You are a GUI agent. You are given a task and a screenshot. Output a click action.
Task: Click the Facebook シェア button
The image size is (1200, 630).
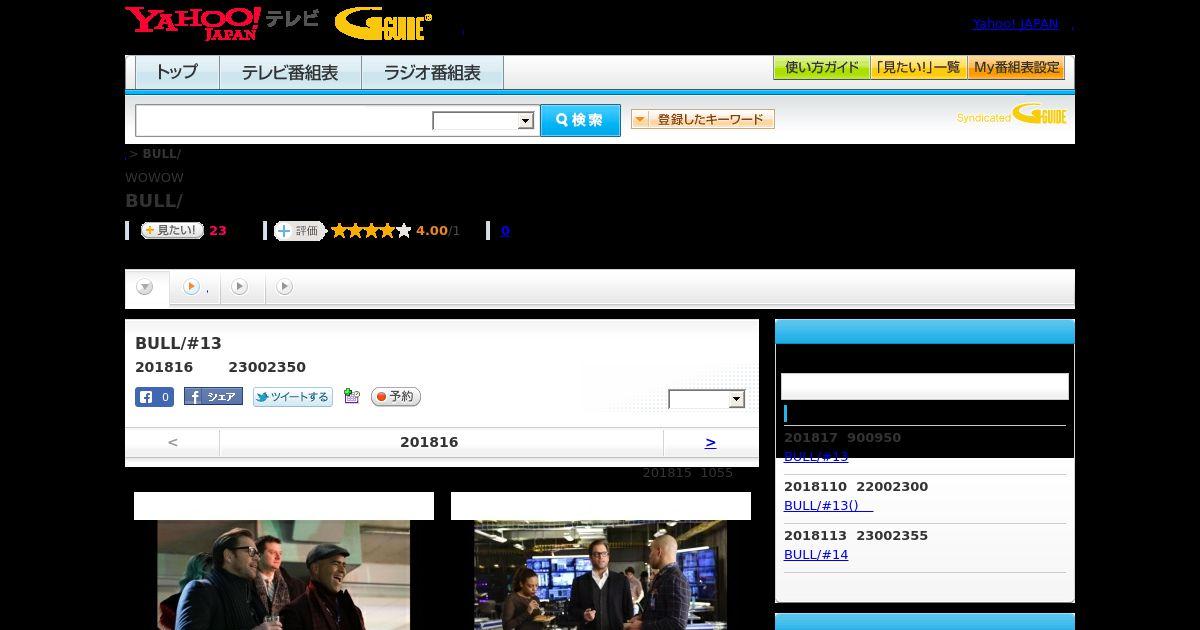[x=213, y=397]
